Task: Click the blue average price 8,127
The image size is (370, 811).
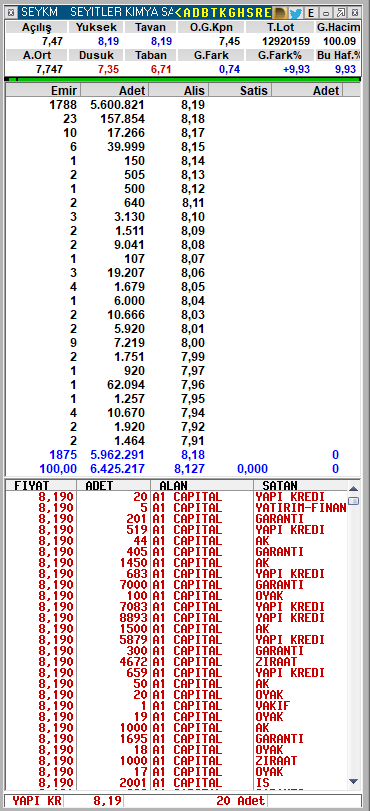Action: tap(190, 469)
